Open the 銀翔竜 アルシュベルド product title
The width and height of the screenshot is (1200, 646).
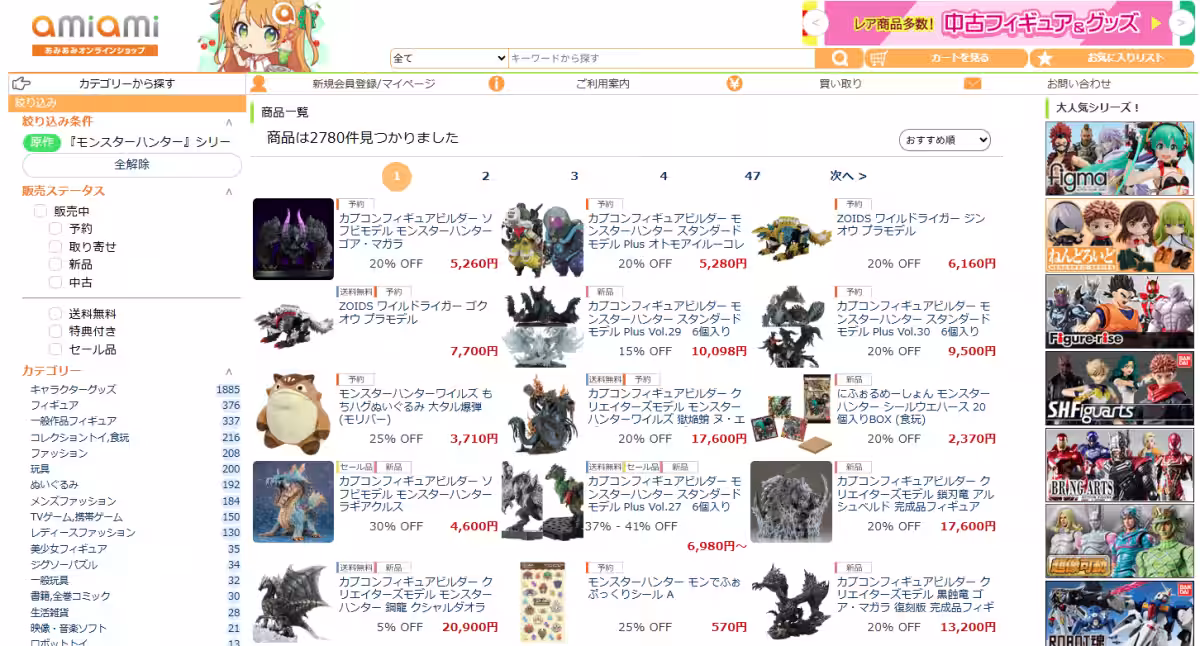(x=913, y=494)
